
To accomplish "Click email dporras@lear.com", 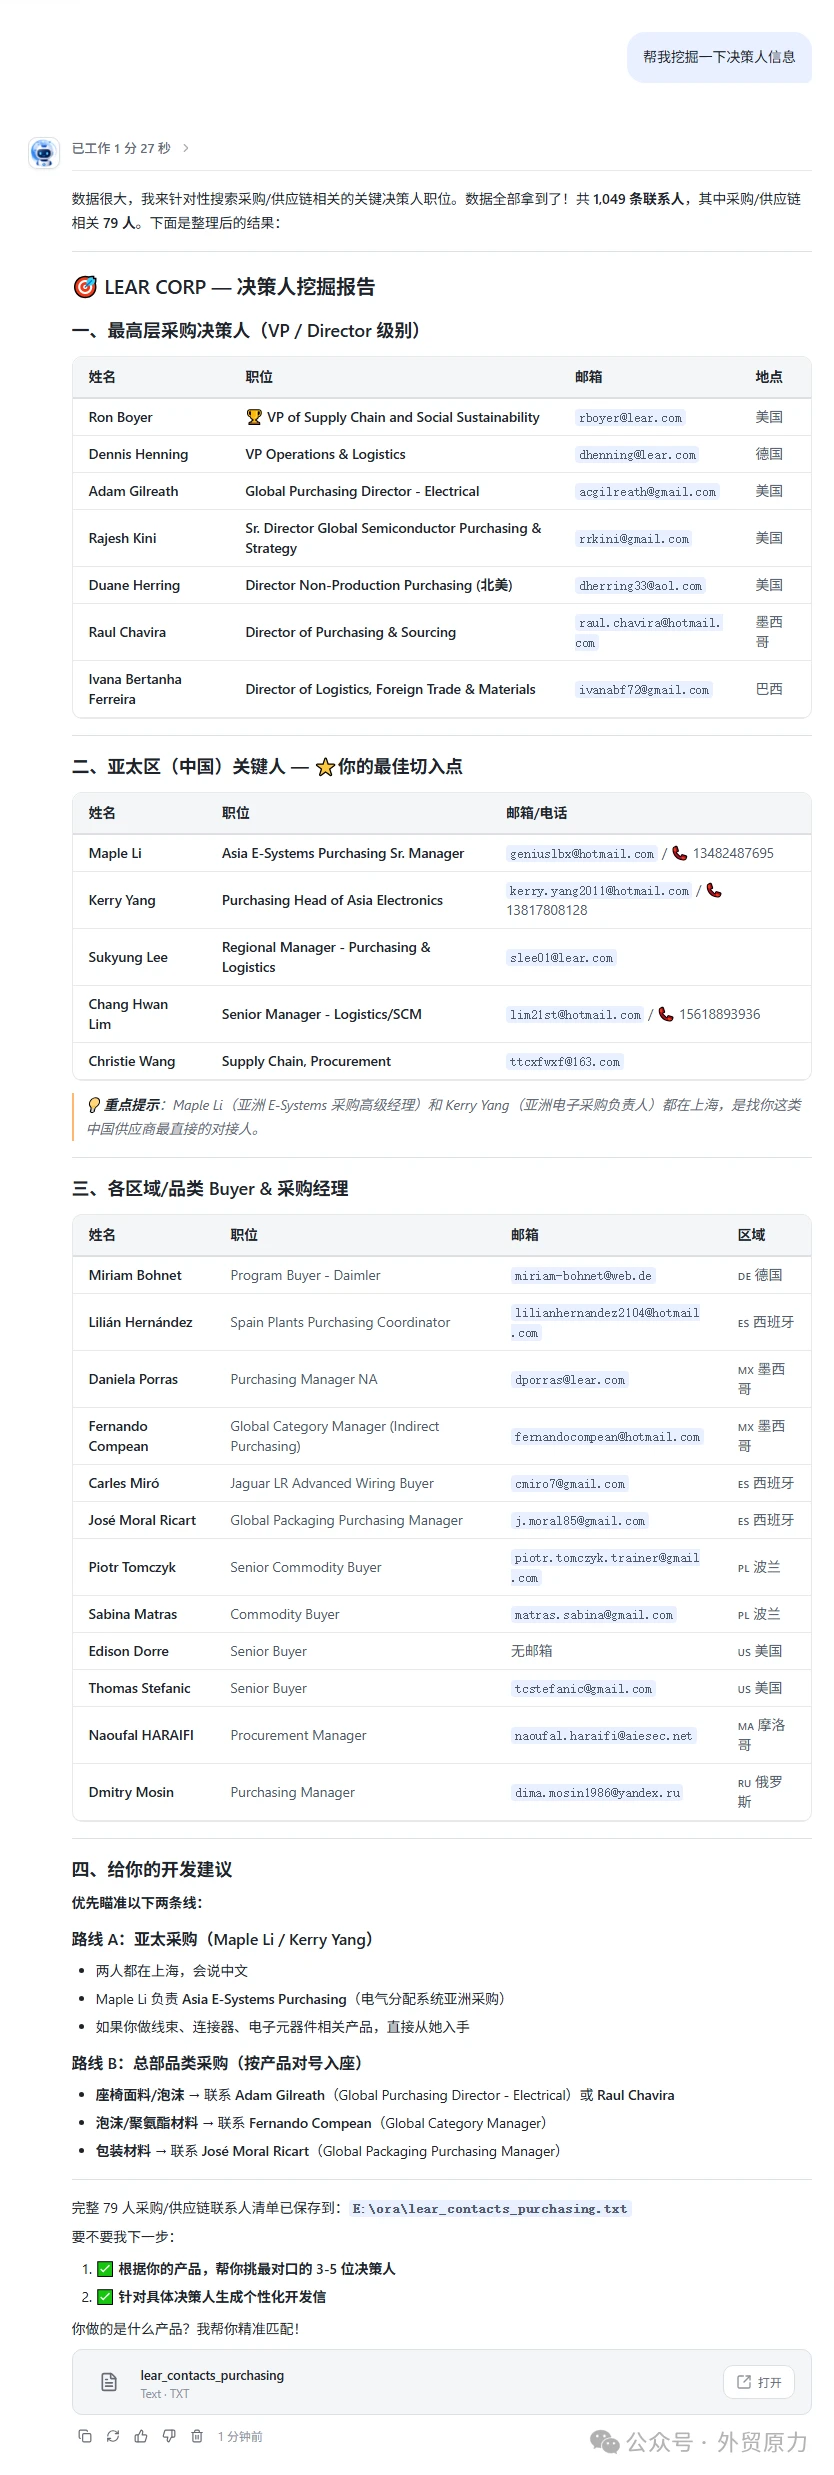I will [570, 1380].
